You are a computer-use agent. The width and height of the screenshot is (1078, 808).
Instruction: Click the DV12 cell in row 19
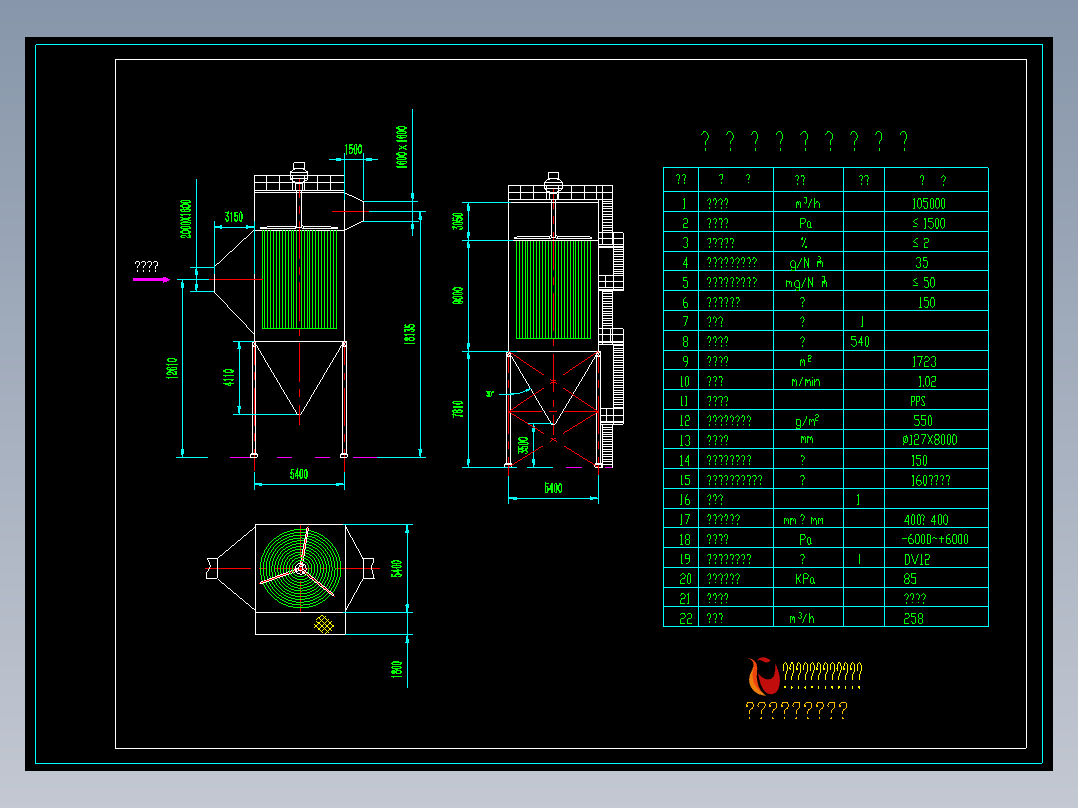[917, 560]
